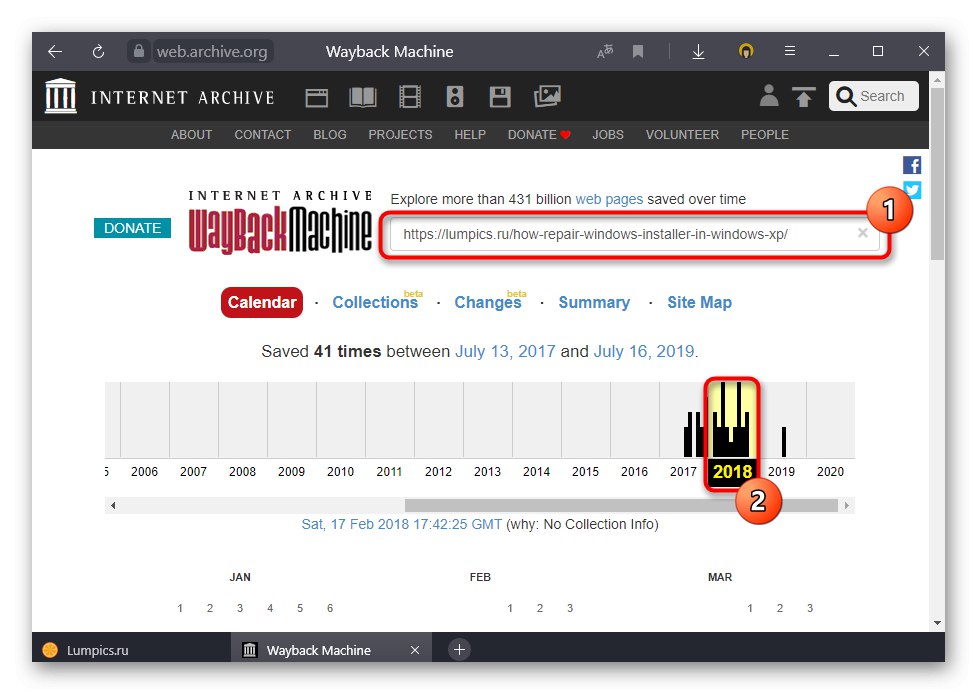This screenshot has height=694, width=977.
Task: Click the page scroll-down arrow
Action: coord(937,622)
